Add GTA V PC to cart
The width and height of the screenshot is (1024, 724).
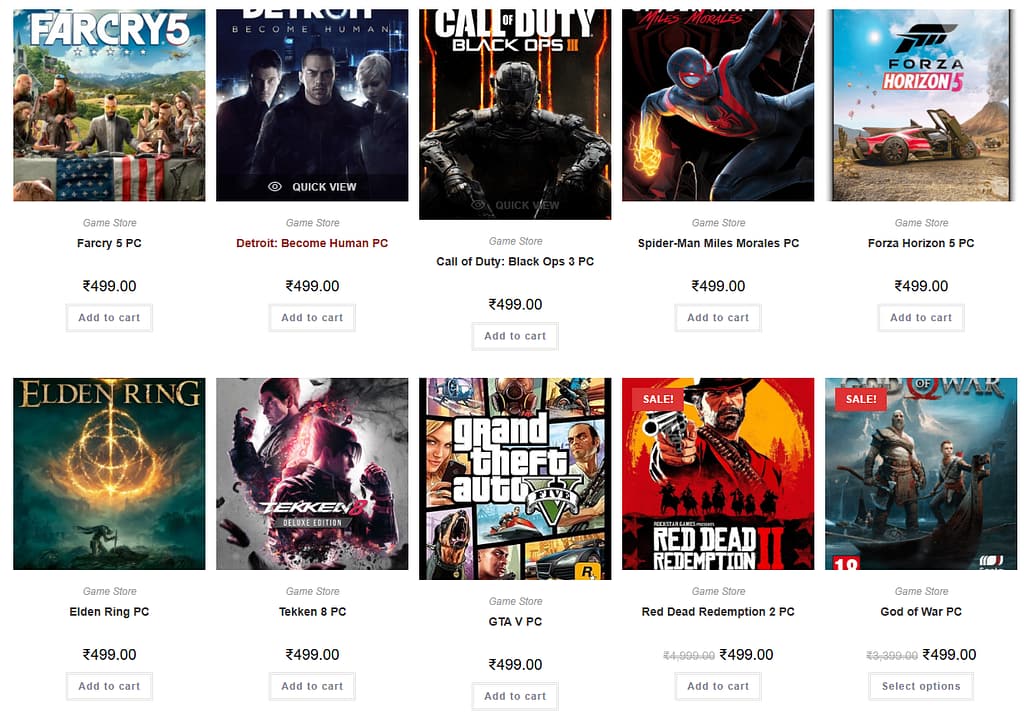[515, 696]
